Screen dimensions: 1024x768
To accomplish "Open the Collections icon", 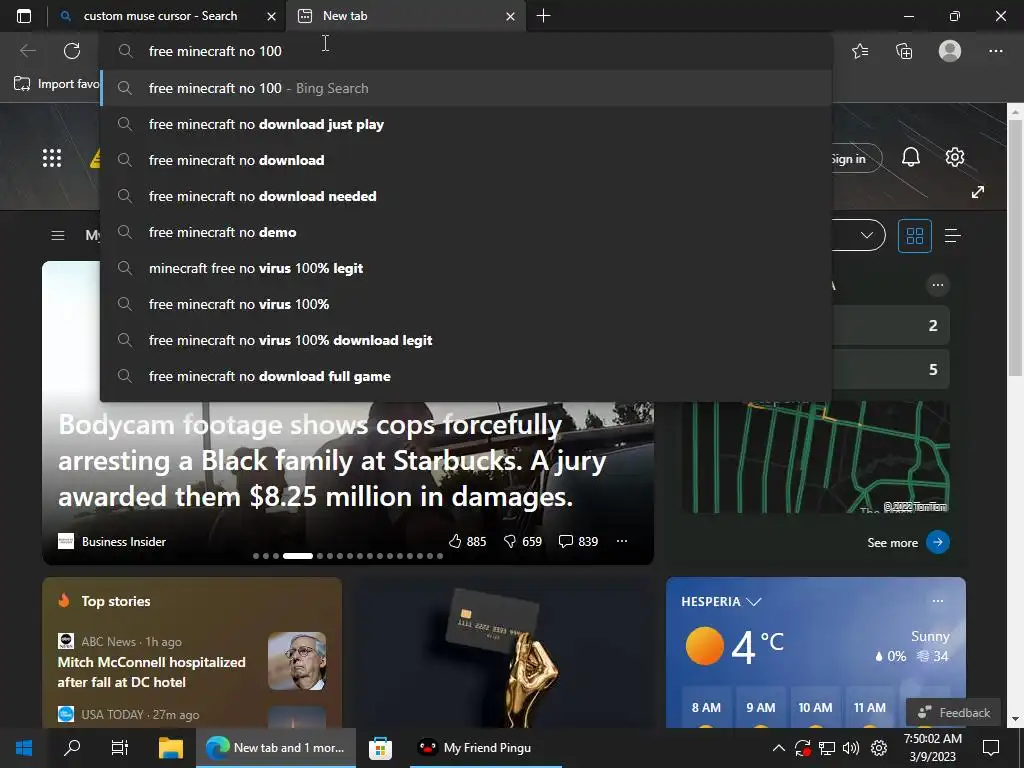I will [904, 51].
